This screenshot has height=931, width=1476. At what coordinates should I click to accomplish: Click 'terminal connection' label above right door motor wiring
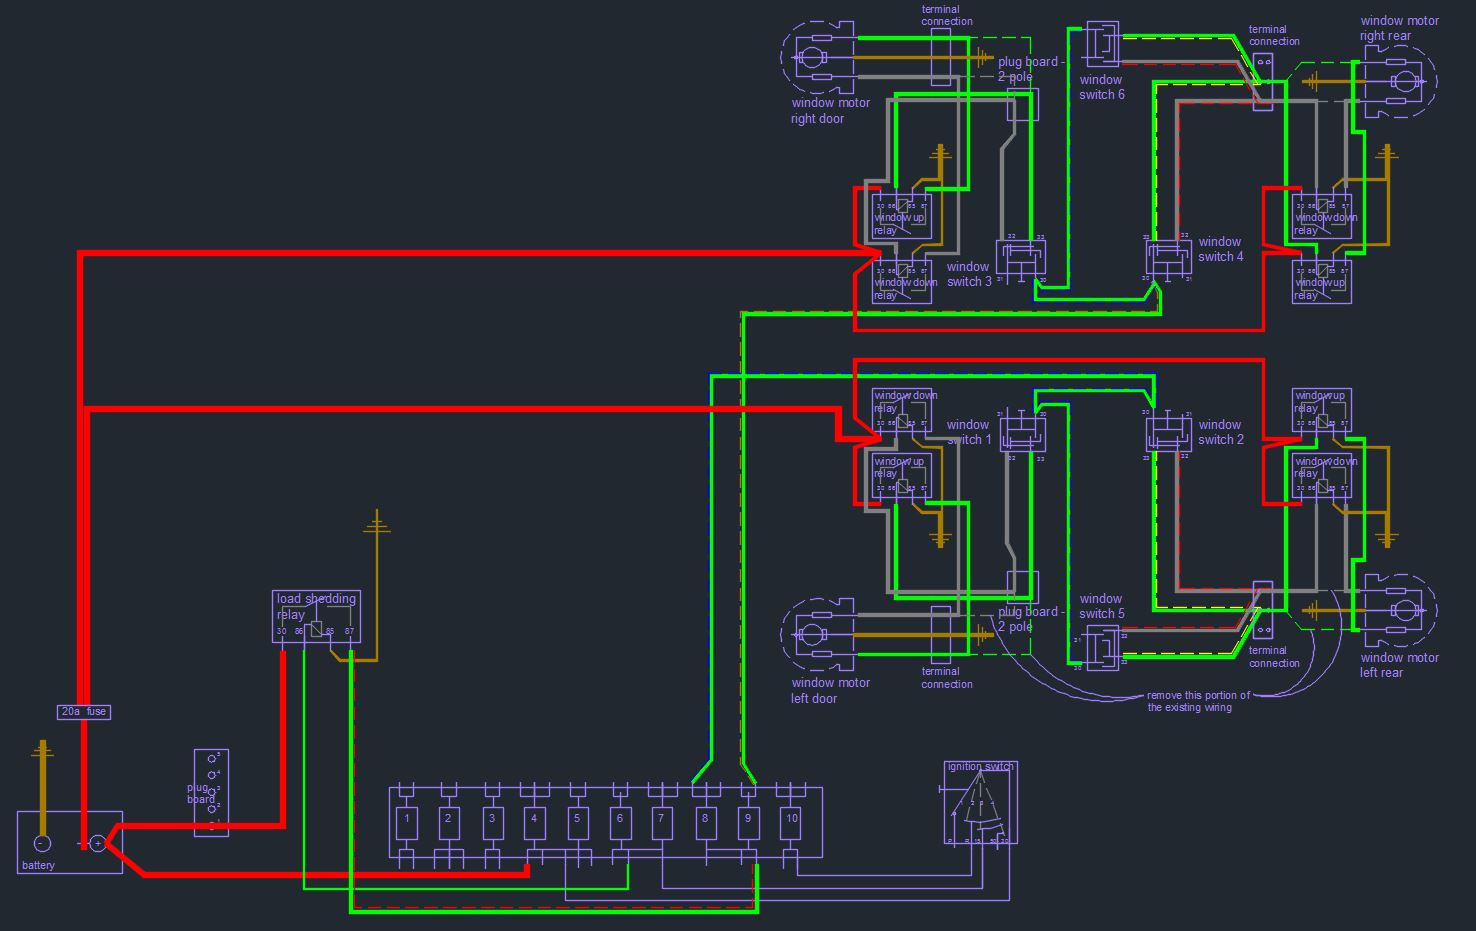click(947, 15)
